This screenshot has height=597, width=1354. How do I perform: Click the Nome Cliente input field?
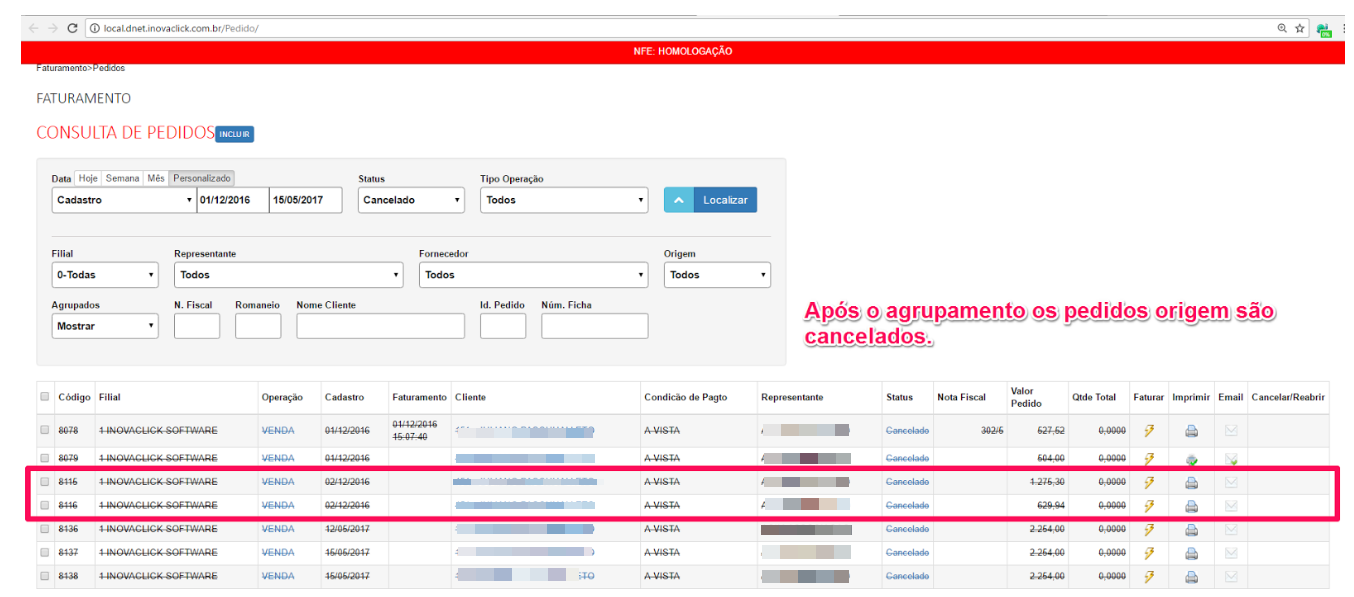pyautogui.click(x=380, y=326)
